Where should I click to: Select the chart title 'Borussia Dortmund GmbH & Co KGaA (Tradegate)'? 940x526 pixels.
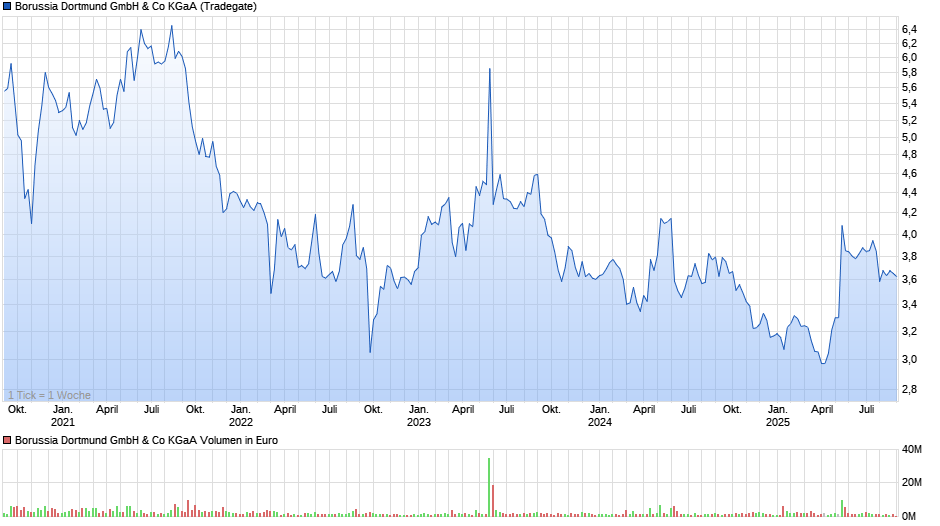[x=136, y=7]
